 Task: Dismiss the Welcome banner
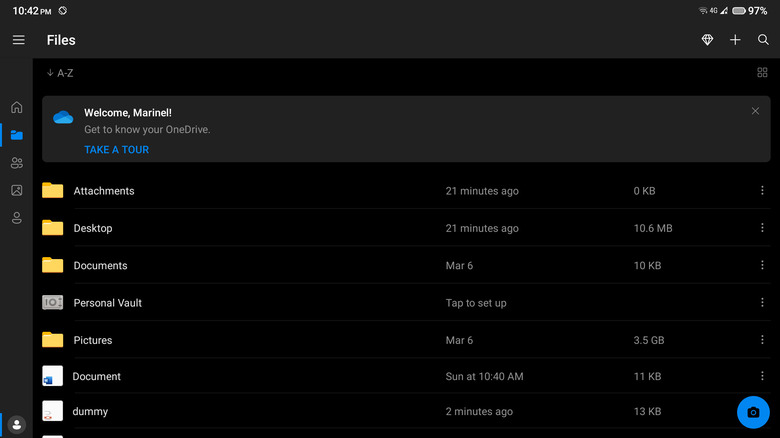[755, 111]
